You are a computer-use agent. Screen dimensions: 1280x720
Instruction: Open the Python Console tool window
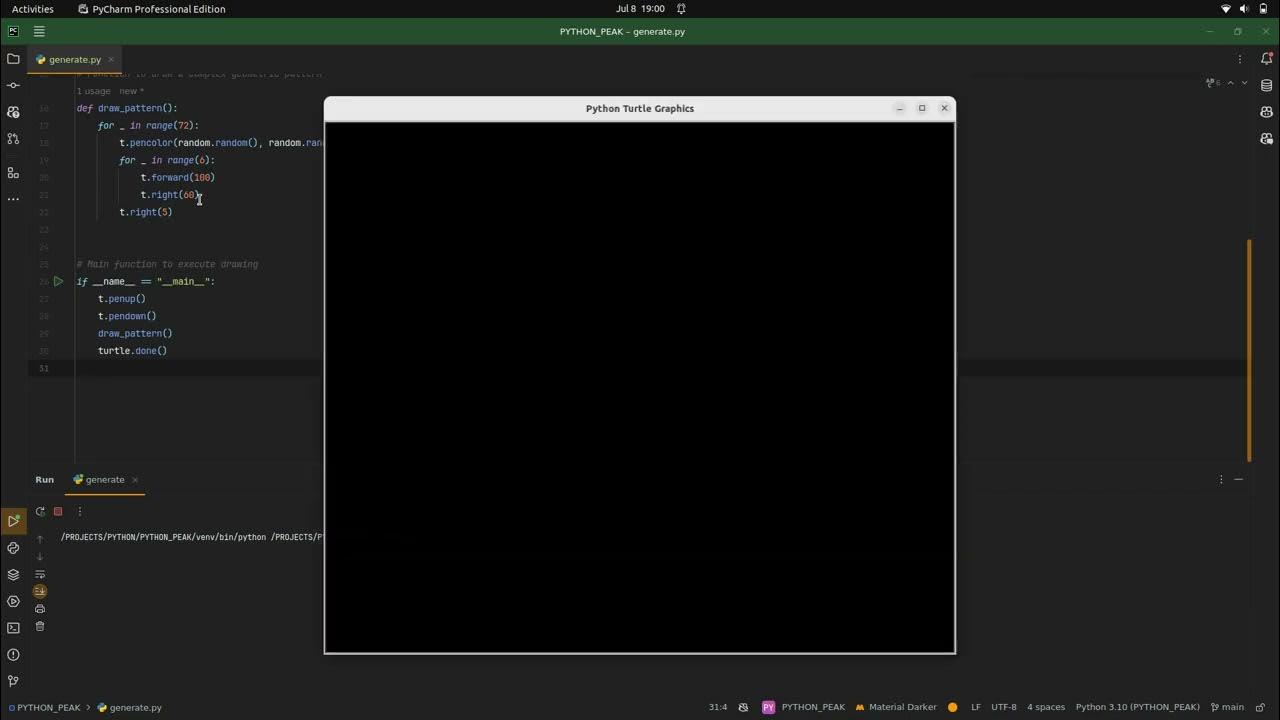click(x=13, y=548)
